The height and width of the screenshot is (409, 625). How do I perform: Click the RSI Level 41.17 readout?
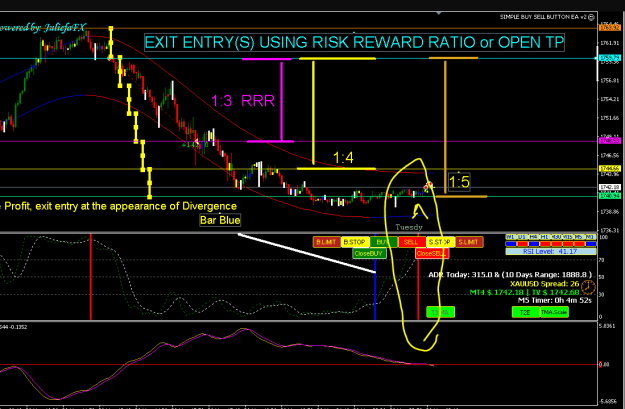[x=551, y=252]
